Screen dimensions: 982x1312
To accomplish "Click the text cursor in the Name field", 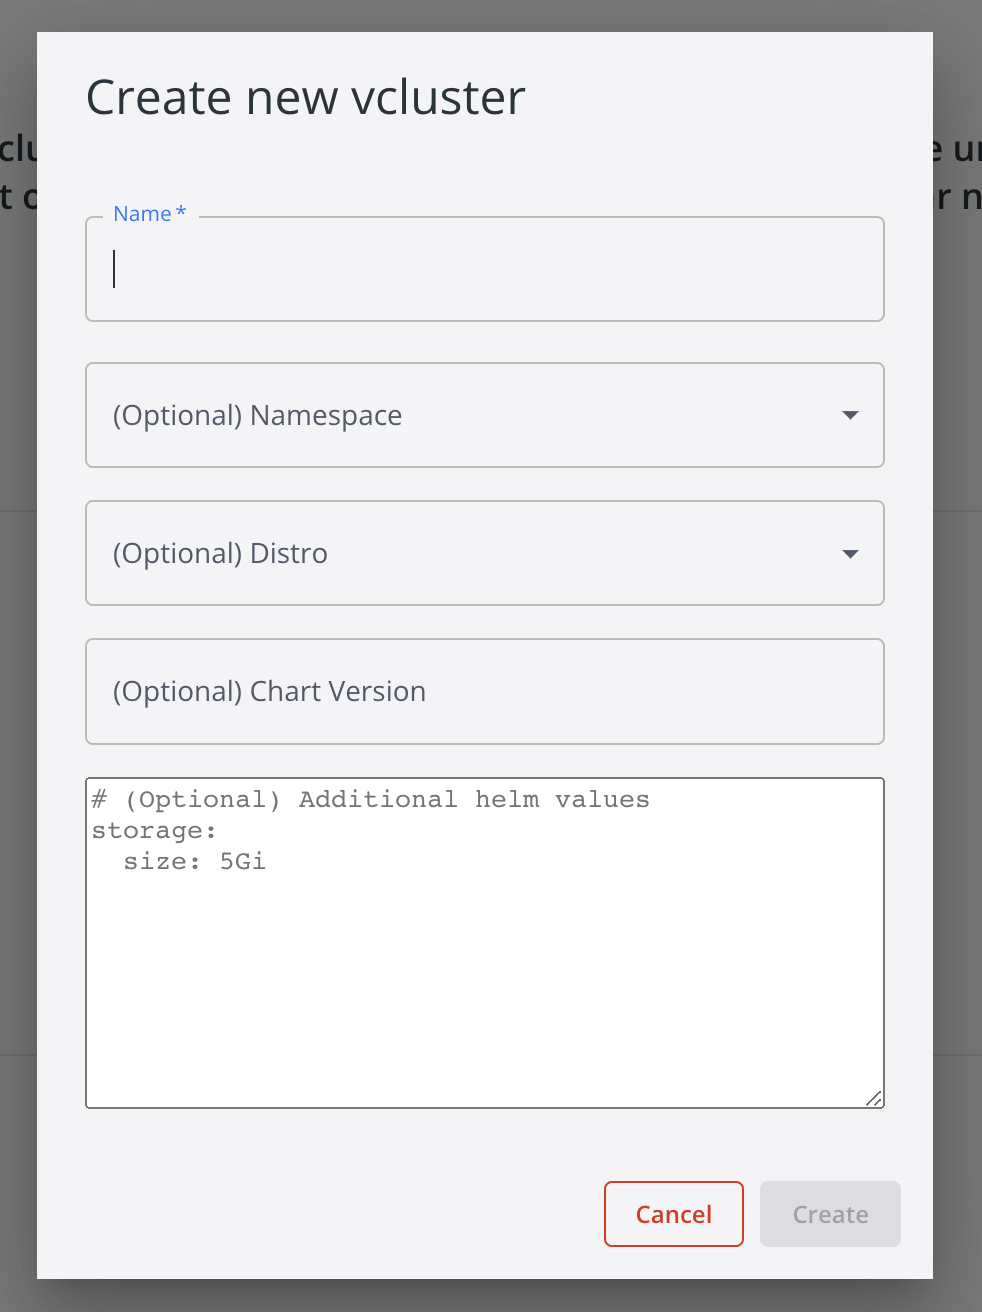I will pos(115,269).
